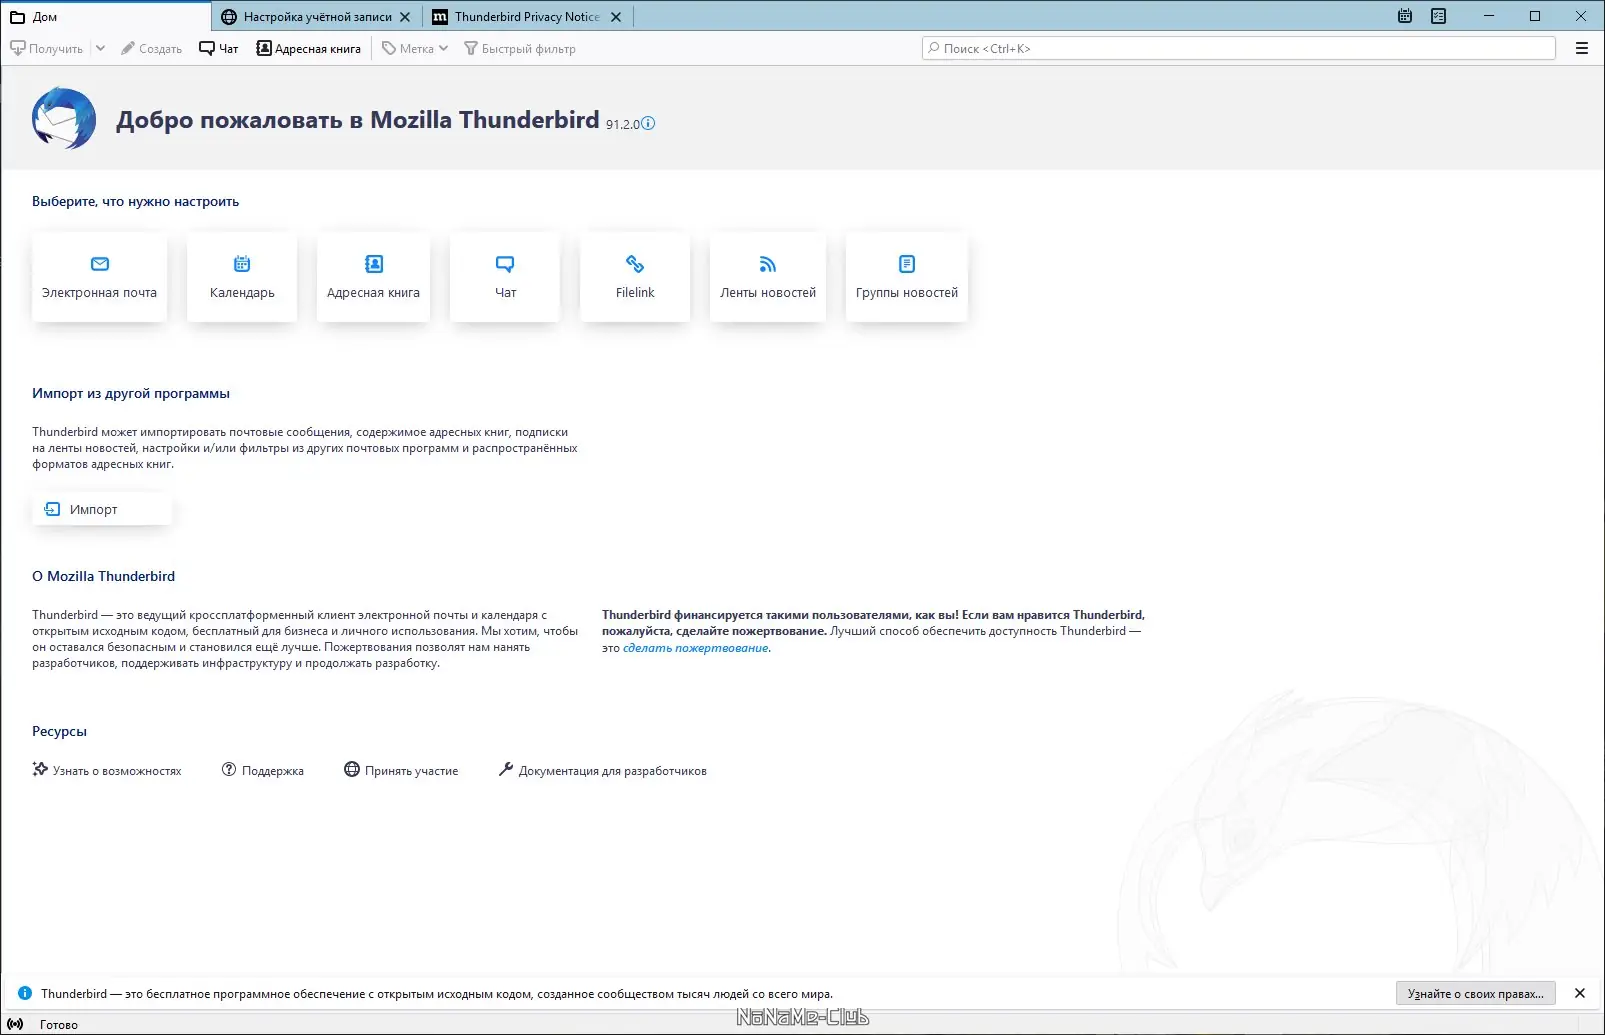Click the Импорт button
1605x1035 pixels.
point(102,509)
